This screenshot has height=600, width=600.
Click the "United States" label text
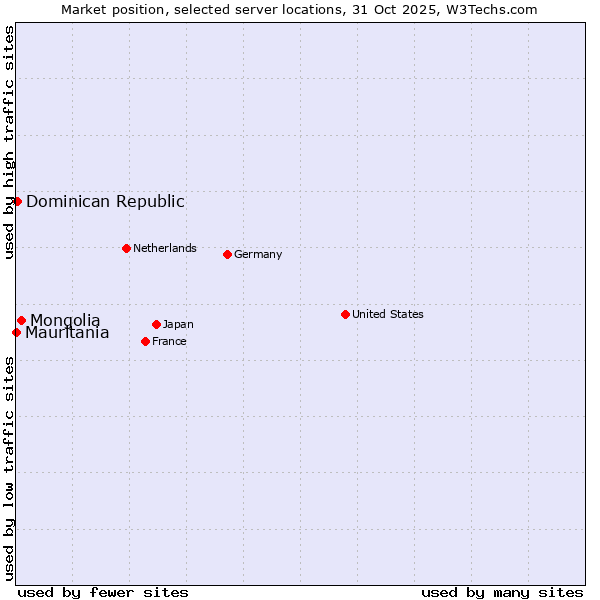(x=387, y=314)
